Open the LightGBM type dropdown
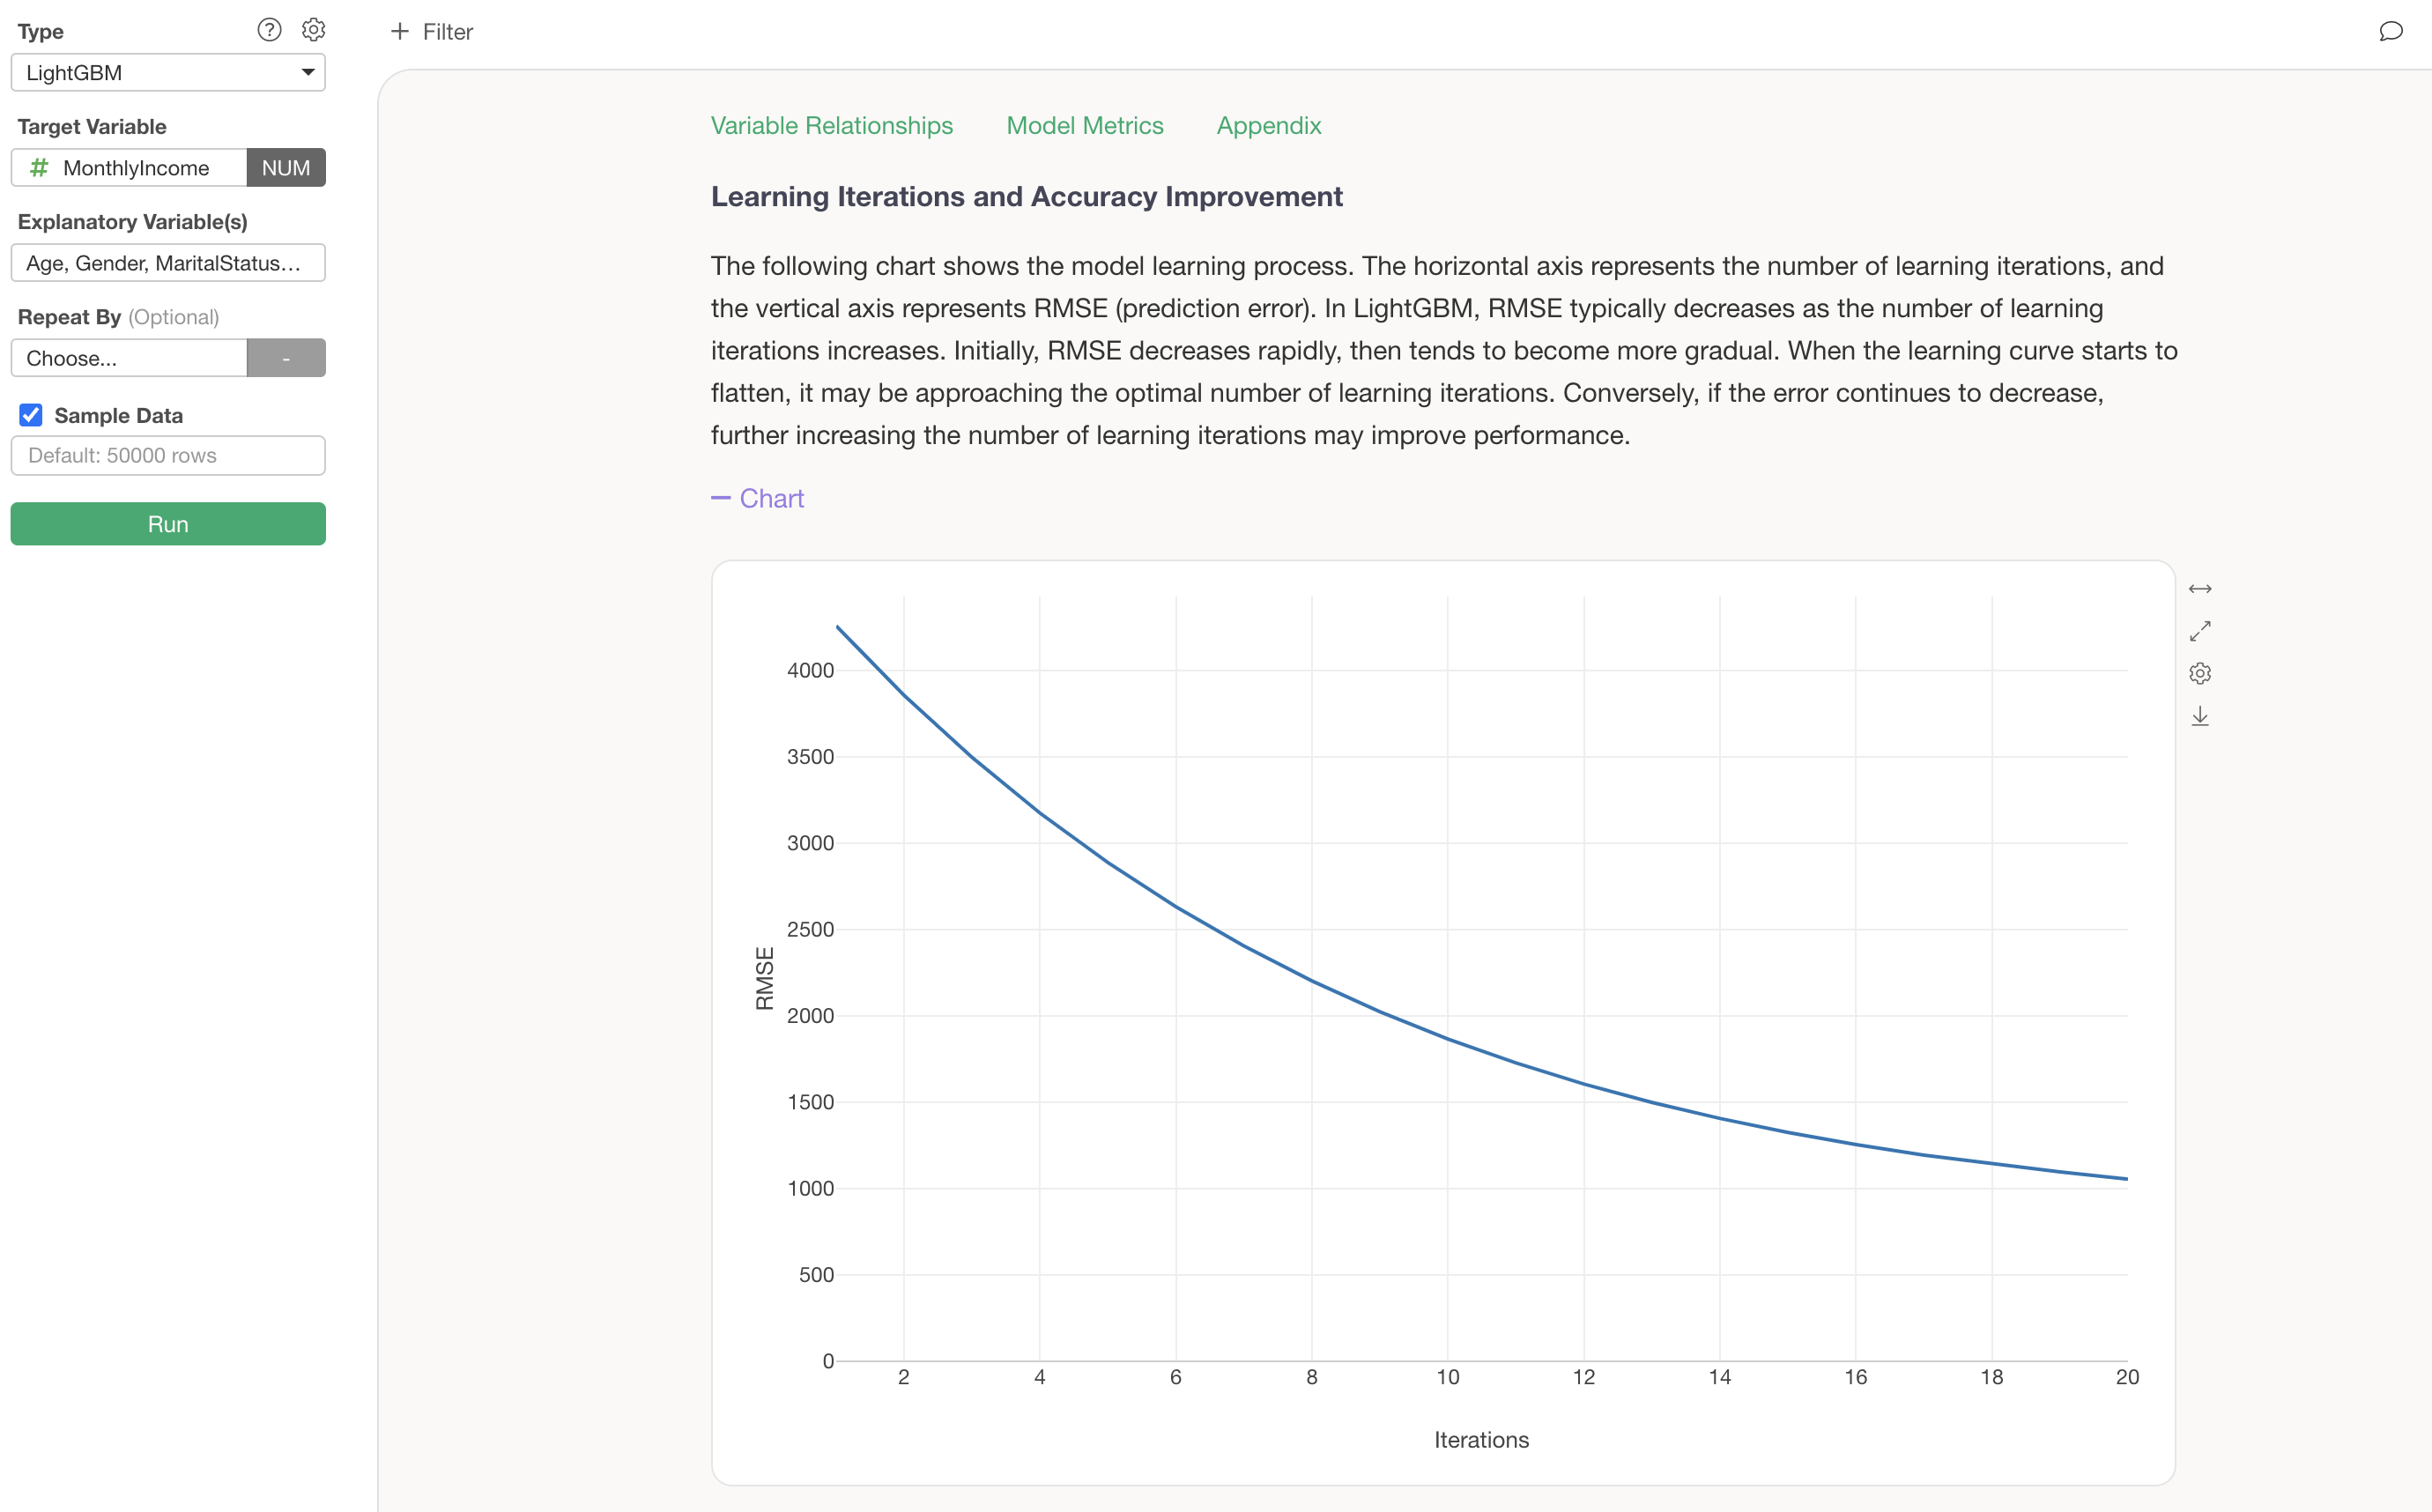 pyautogui.click(x=168, y=73)
